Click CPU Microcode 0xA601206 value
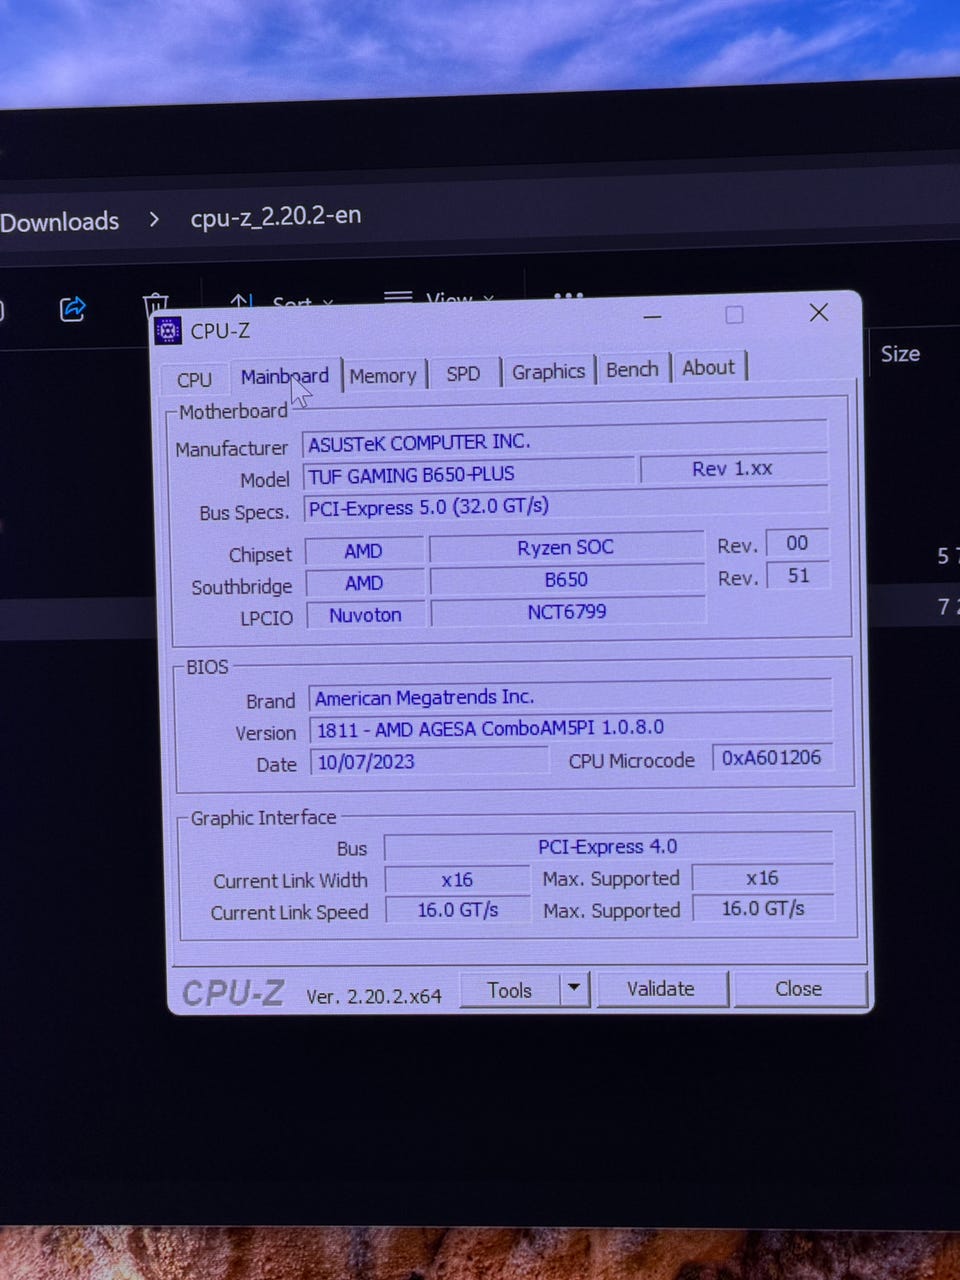This screenshot has width=960, height=1280. pos(771,757)
